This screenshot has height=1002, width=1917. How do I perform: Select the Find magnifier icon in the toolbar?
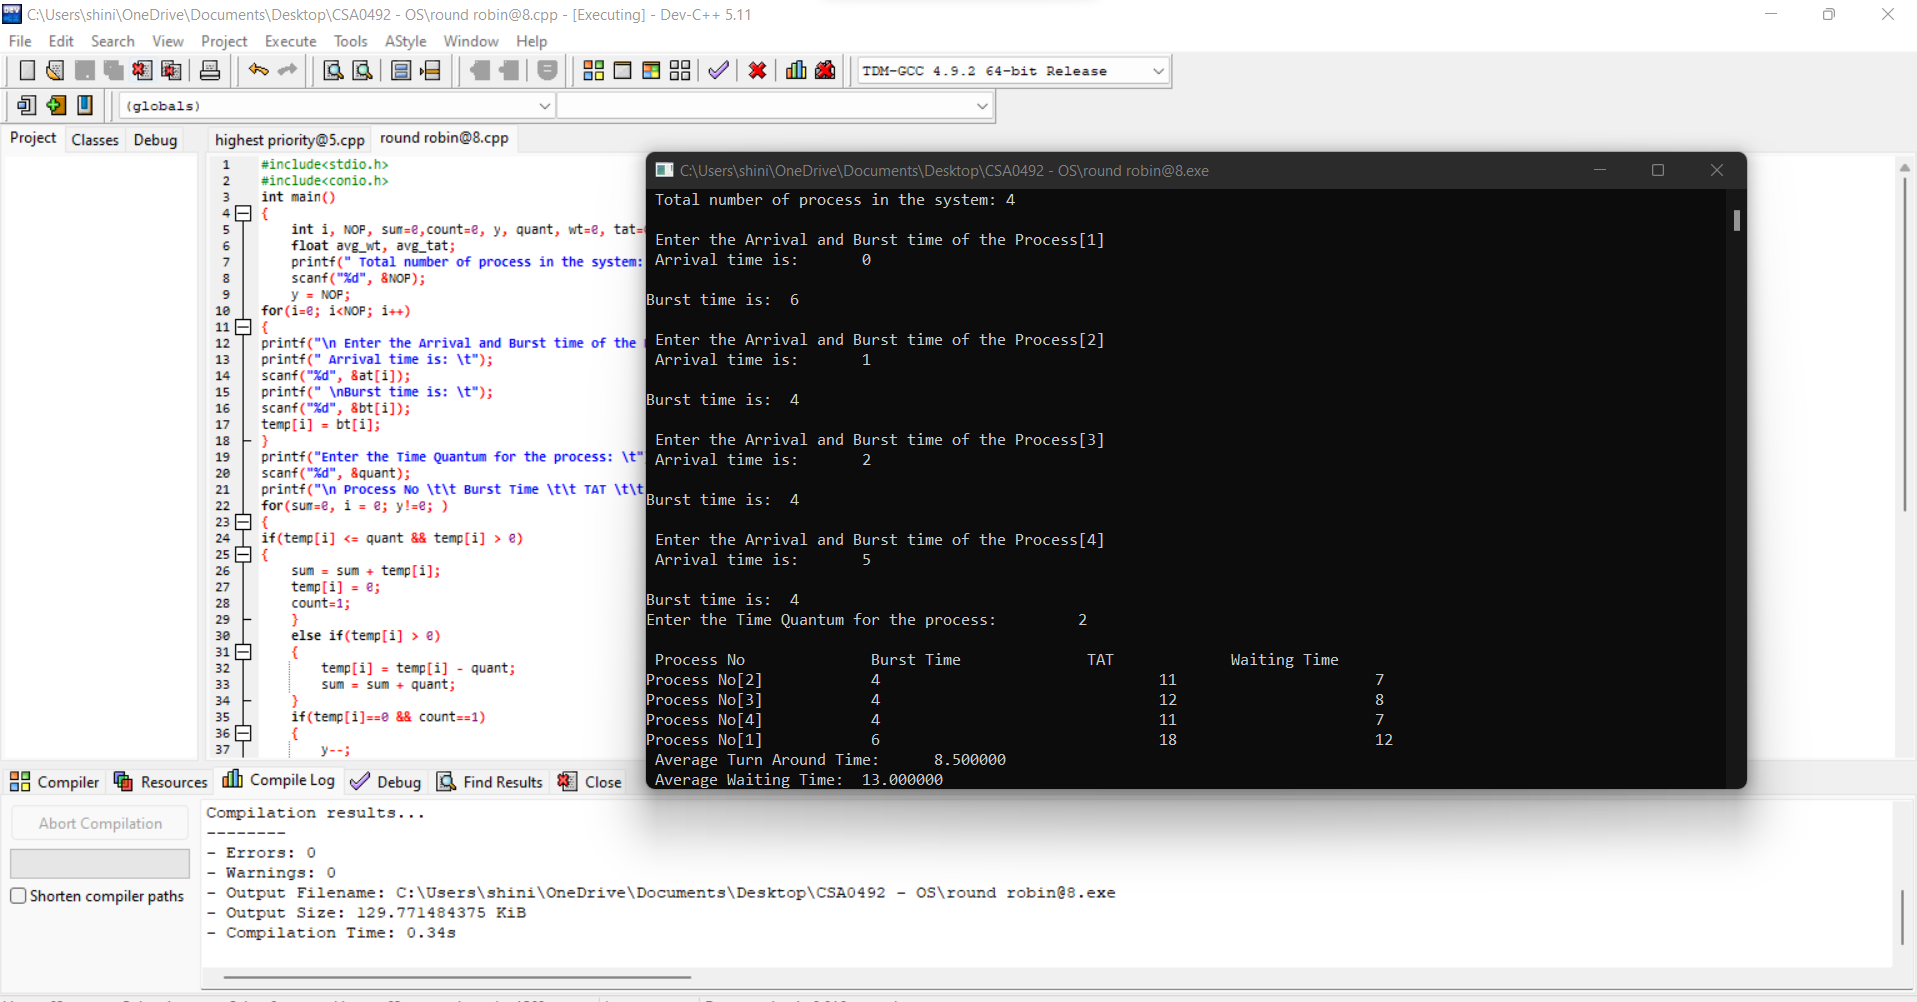tap(332, 70)
